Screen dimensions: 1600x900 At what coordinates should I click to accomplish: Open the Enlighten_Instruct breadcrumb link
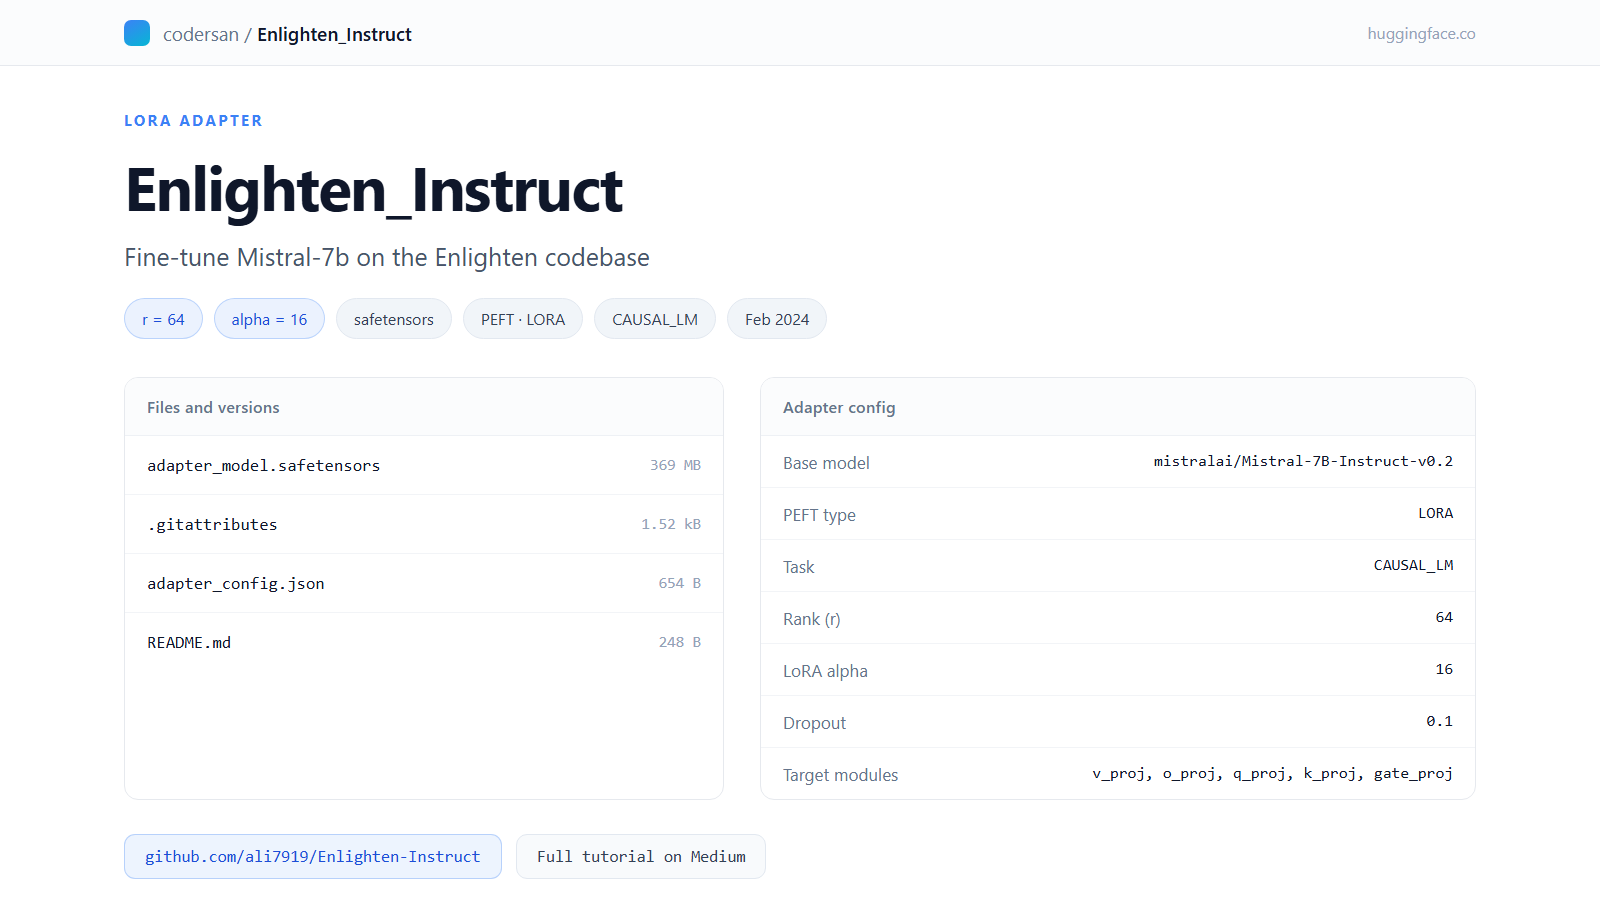point(334,34)
